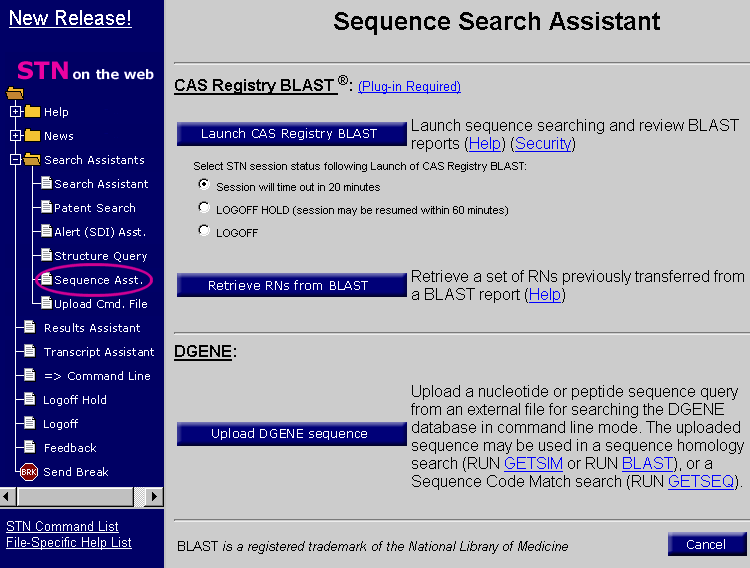Open Help link next to Launch BLAST
750x568 pixels.
coord(485,143)
